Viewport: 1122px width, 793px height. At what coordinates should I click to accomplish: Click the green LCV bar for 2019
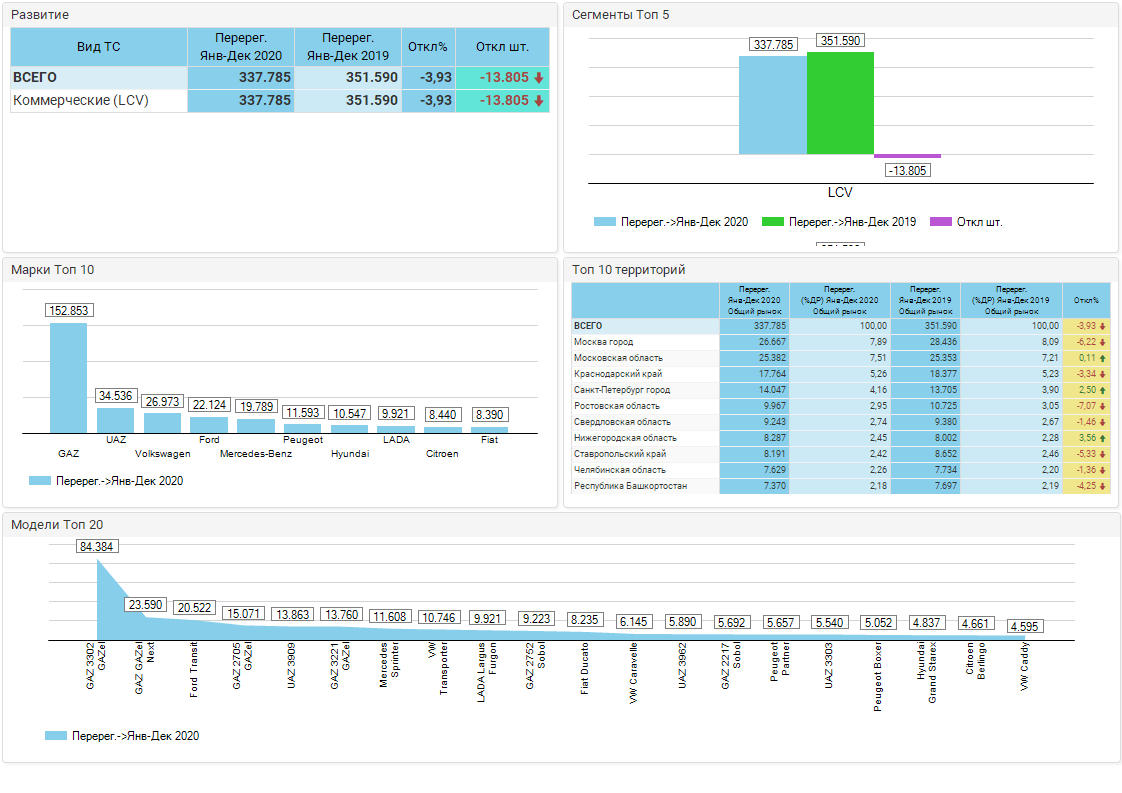tap(840, 104)
